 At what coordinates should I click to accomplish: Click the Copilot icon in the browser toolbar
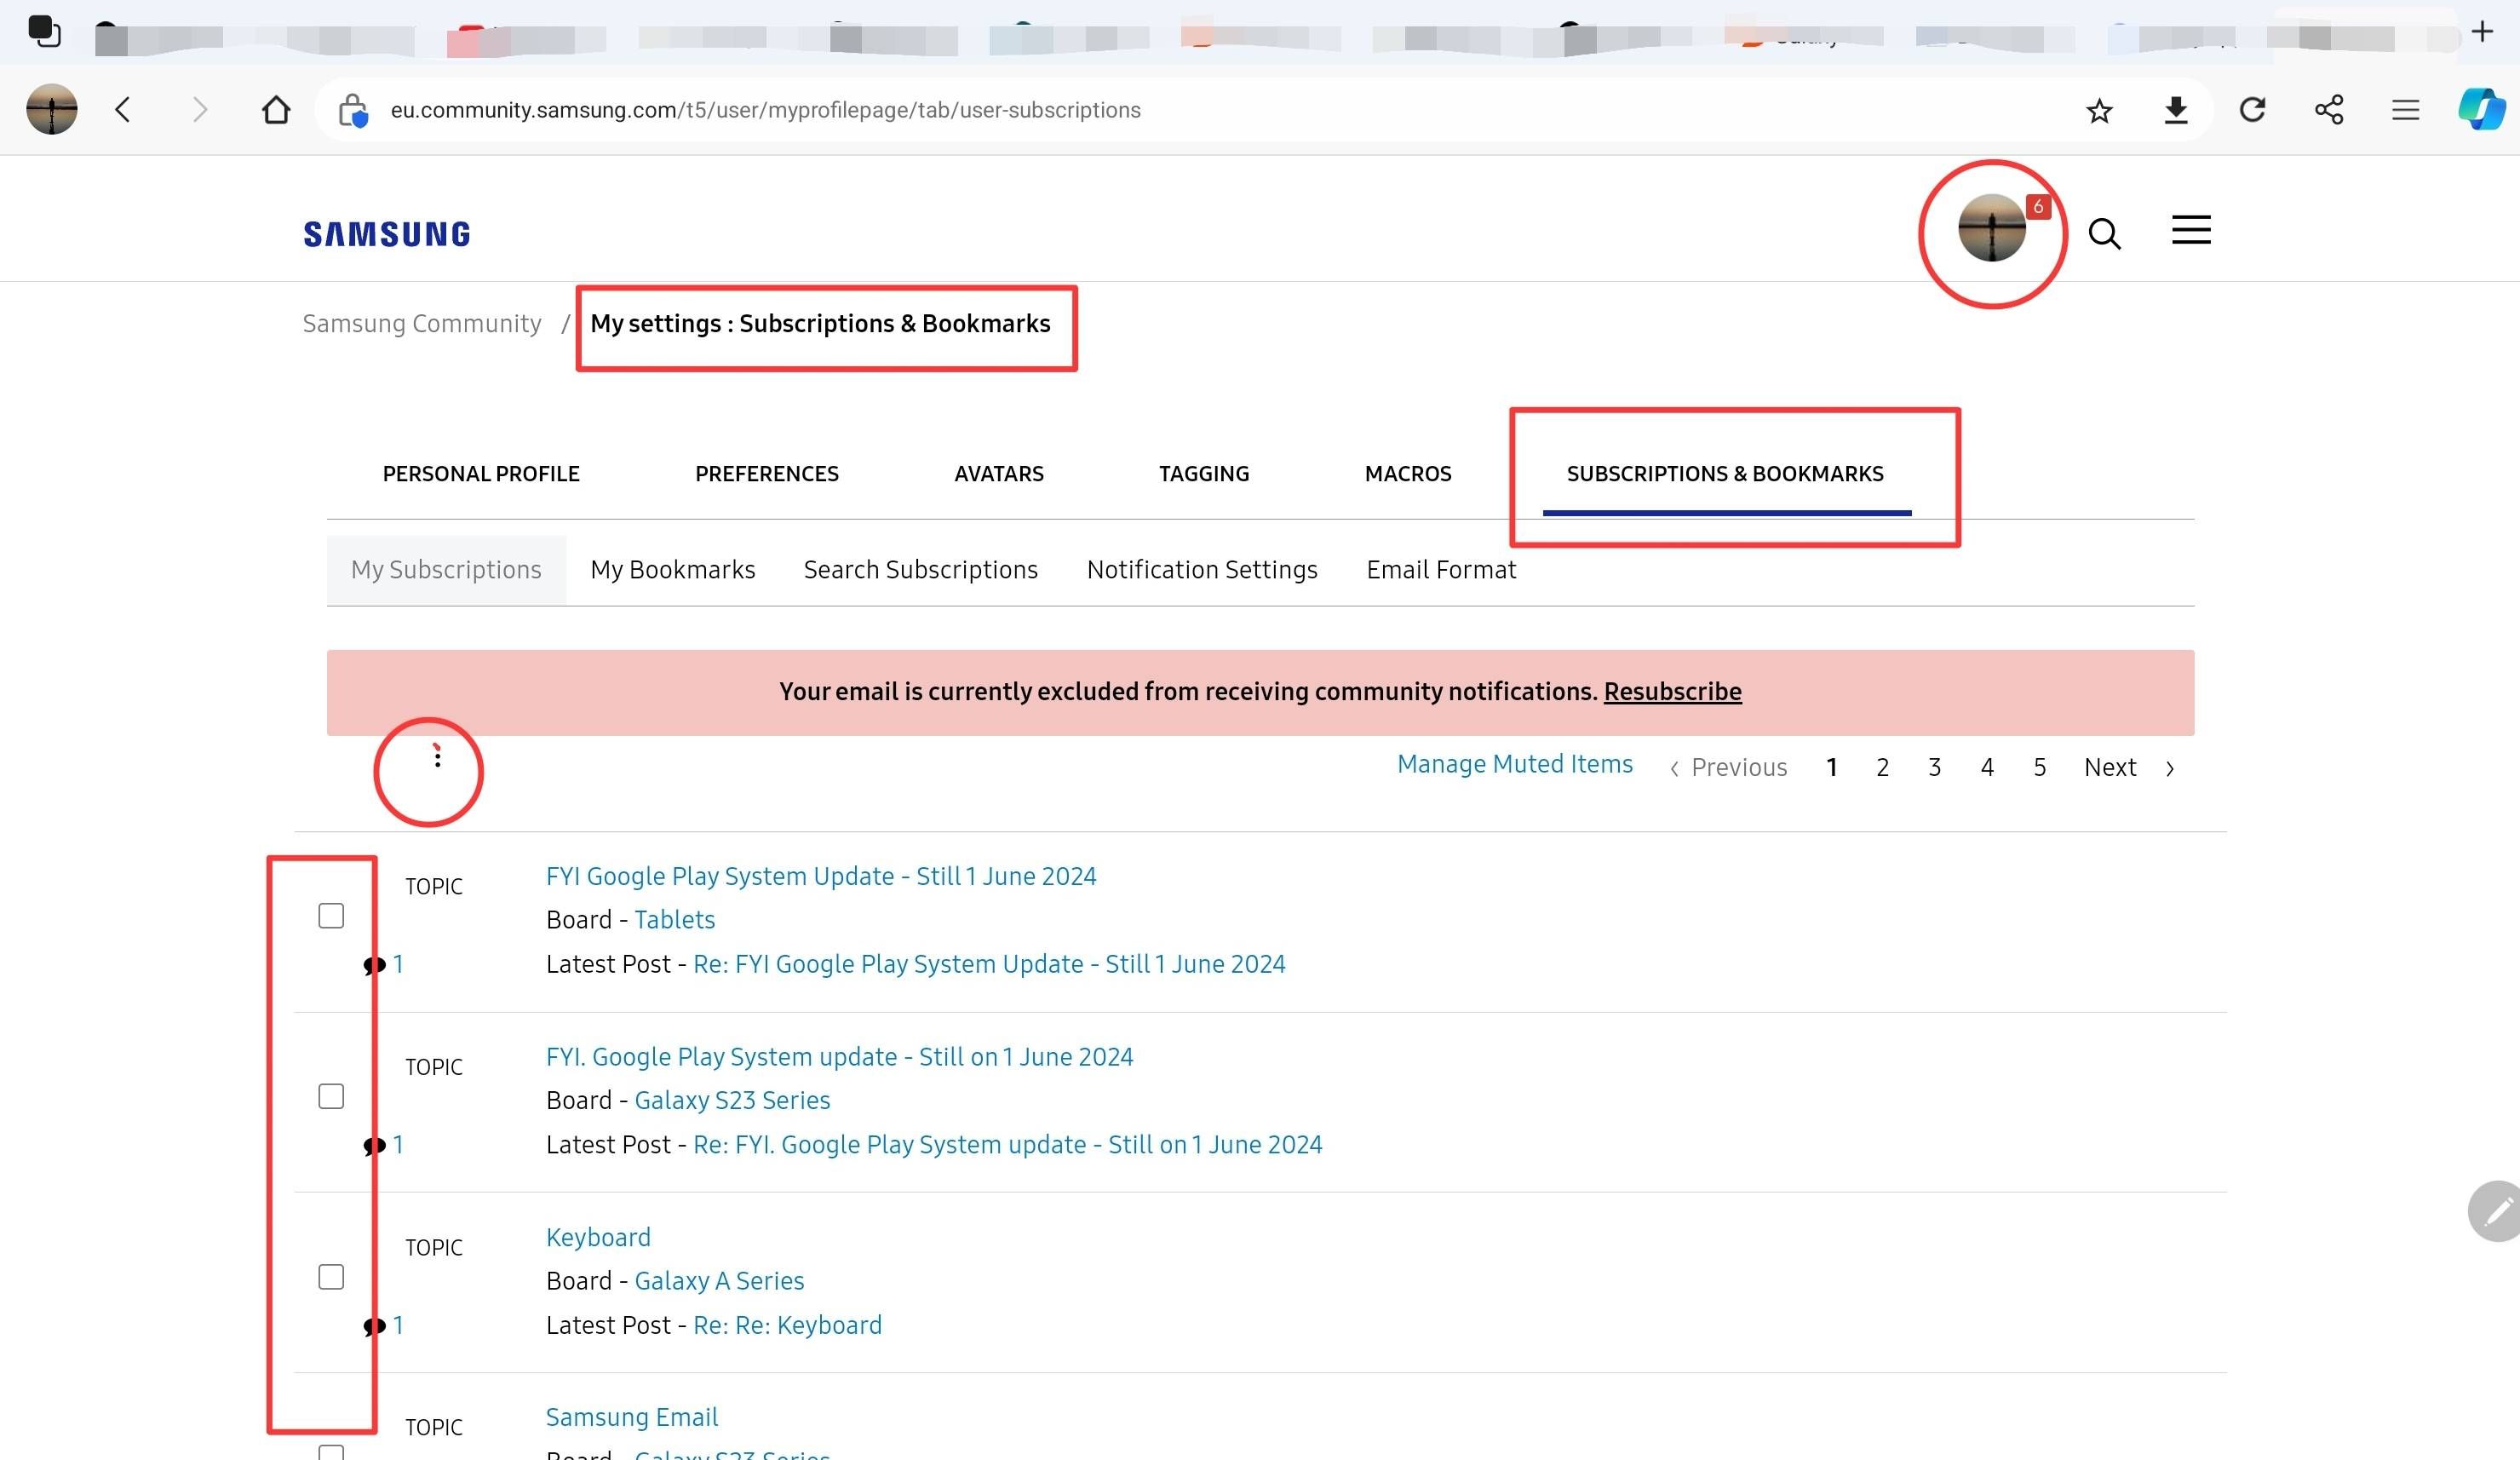coord(2482,110)
